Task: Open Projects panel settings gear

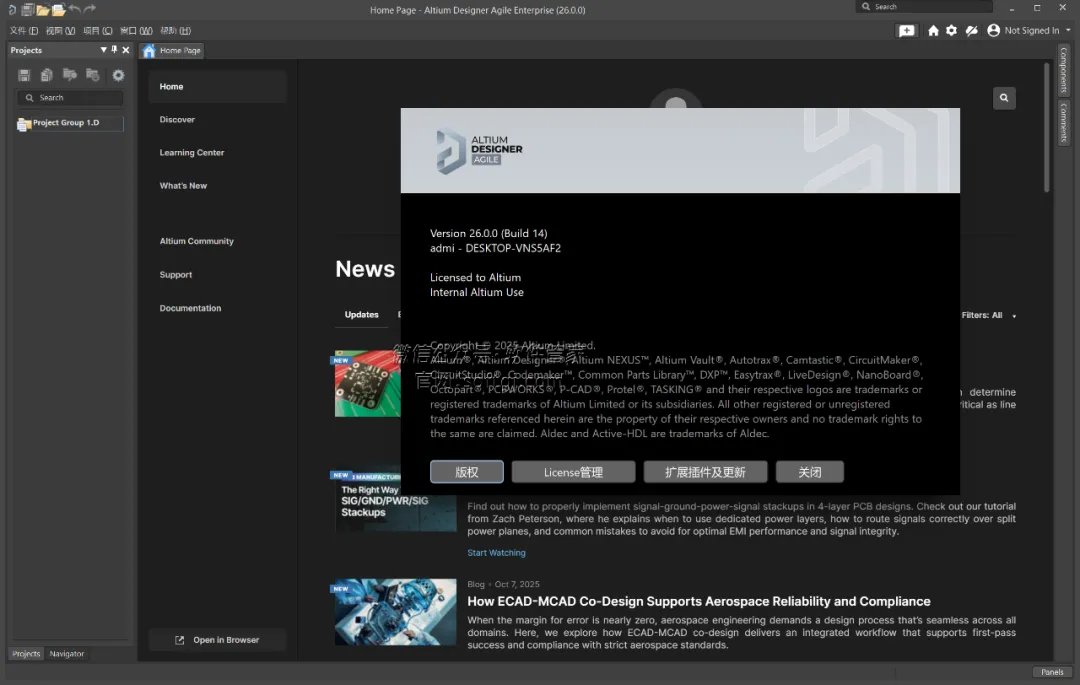Action: click(118, 75)
